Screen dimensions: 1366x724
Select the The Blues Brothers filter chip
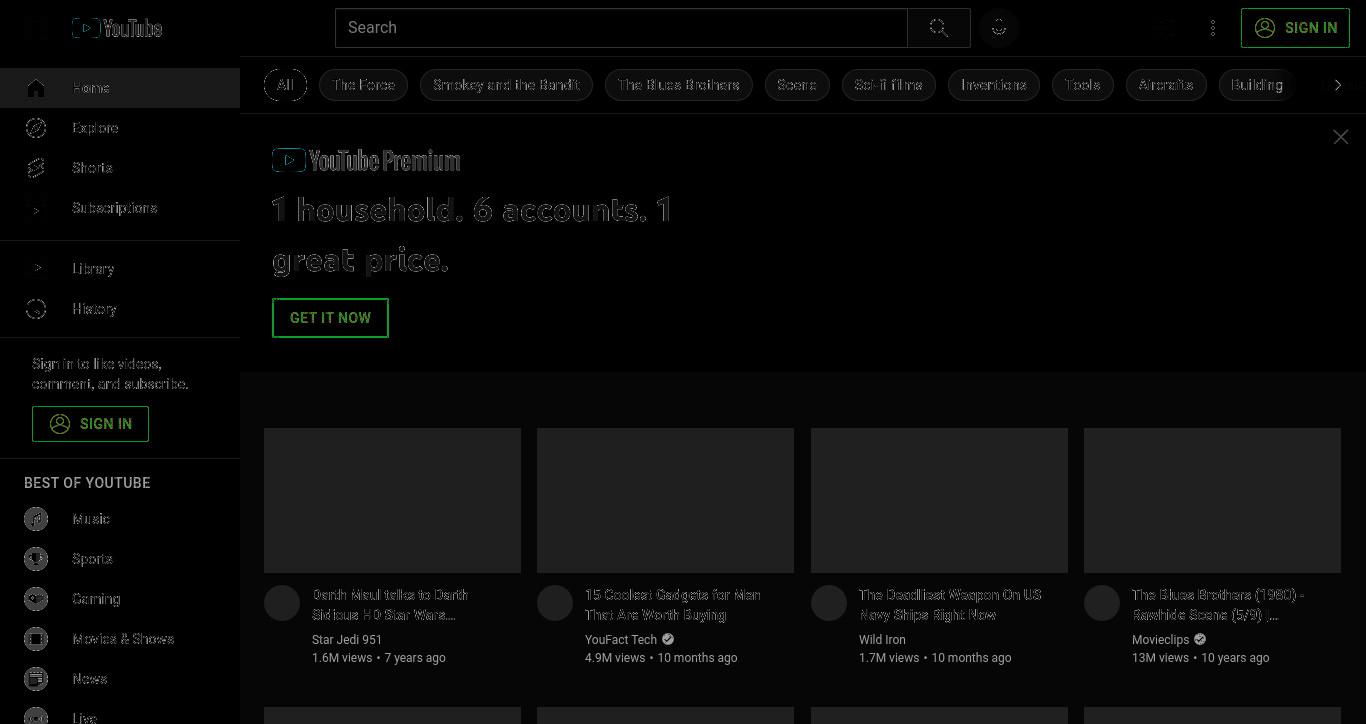[x=679, y=85]
